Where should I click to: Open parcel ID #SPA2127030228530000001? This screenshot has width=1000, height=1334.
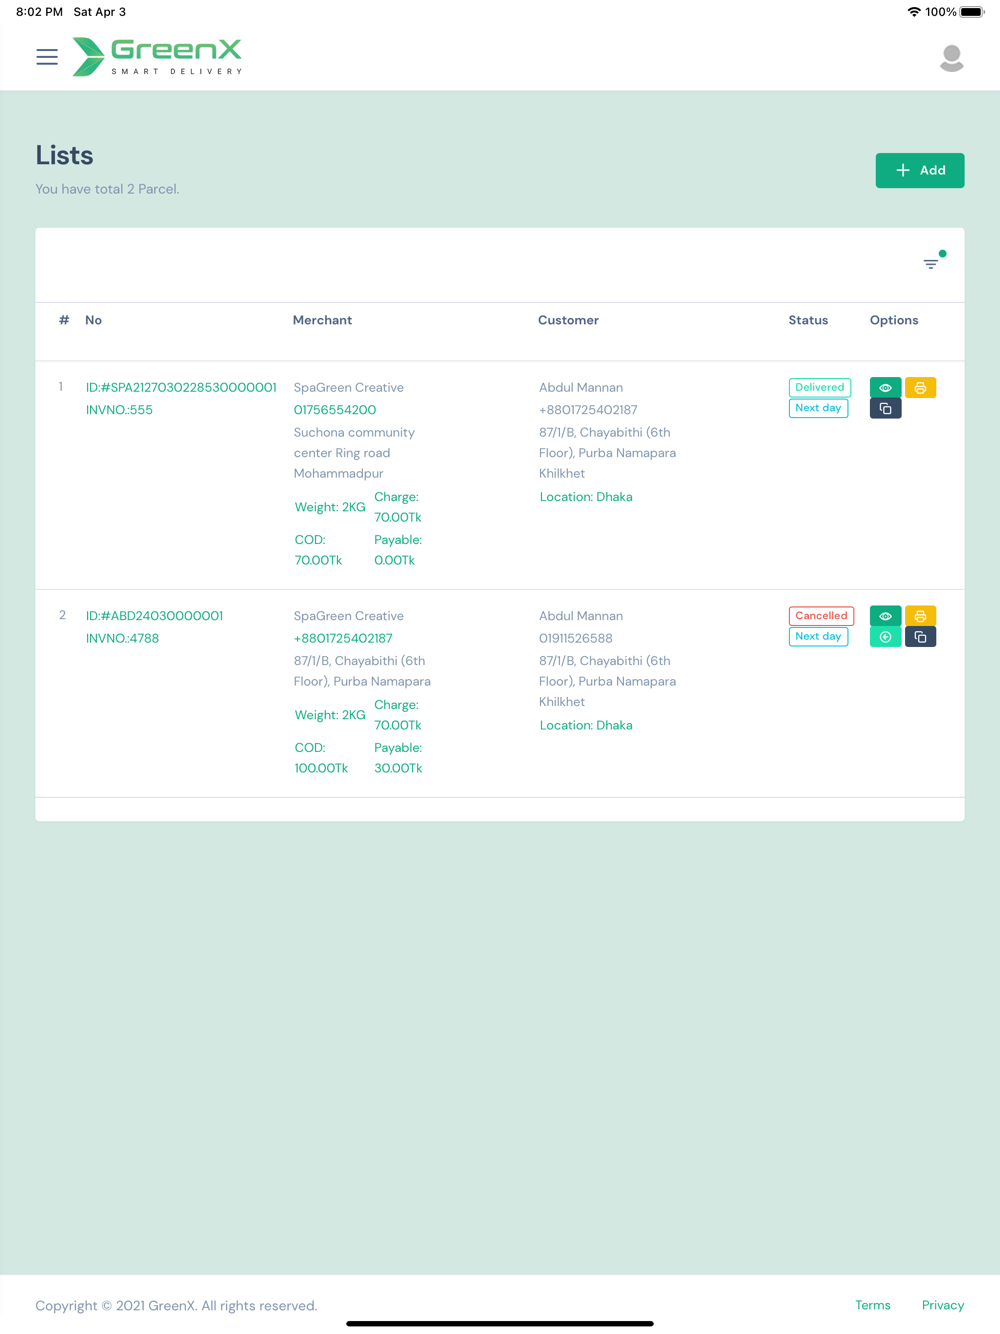pos(181,387)
